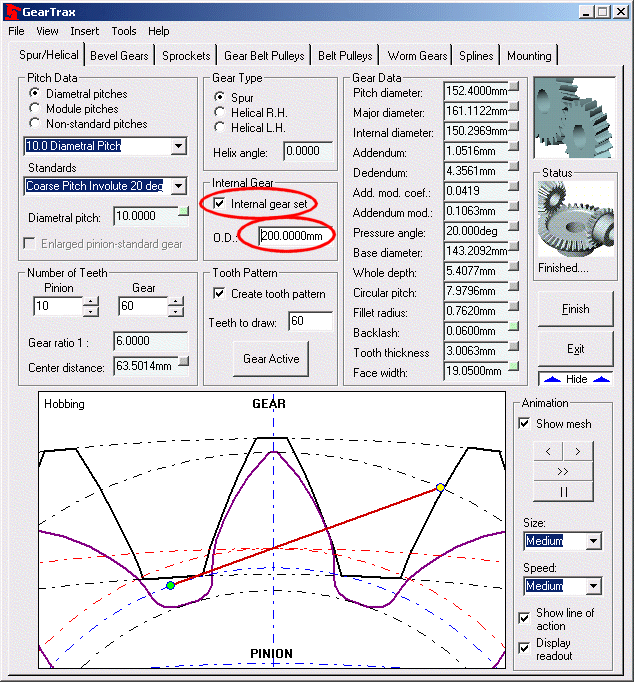The width and height of the screenshot is (634, 682).
Task: Toggle Show line of action checkbox
Action: tap(524, 618)
